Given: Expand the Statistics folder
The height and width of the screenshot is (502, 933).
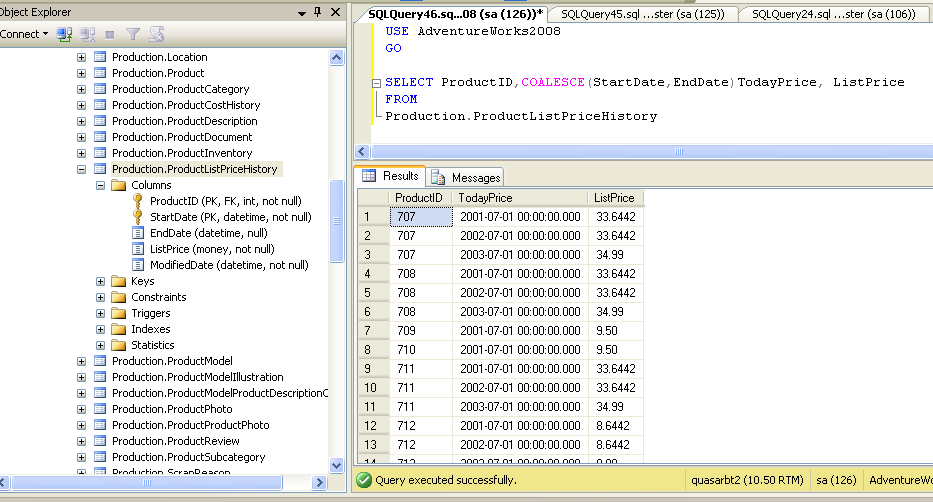Looking at the screenshot, I should point(101,346).
